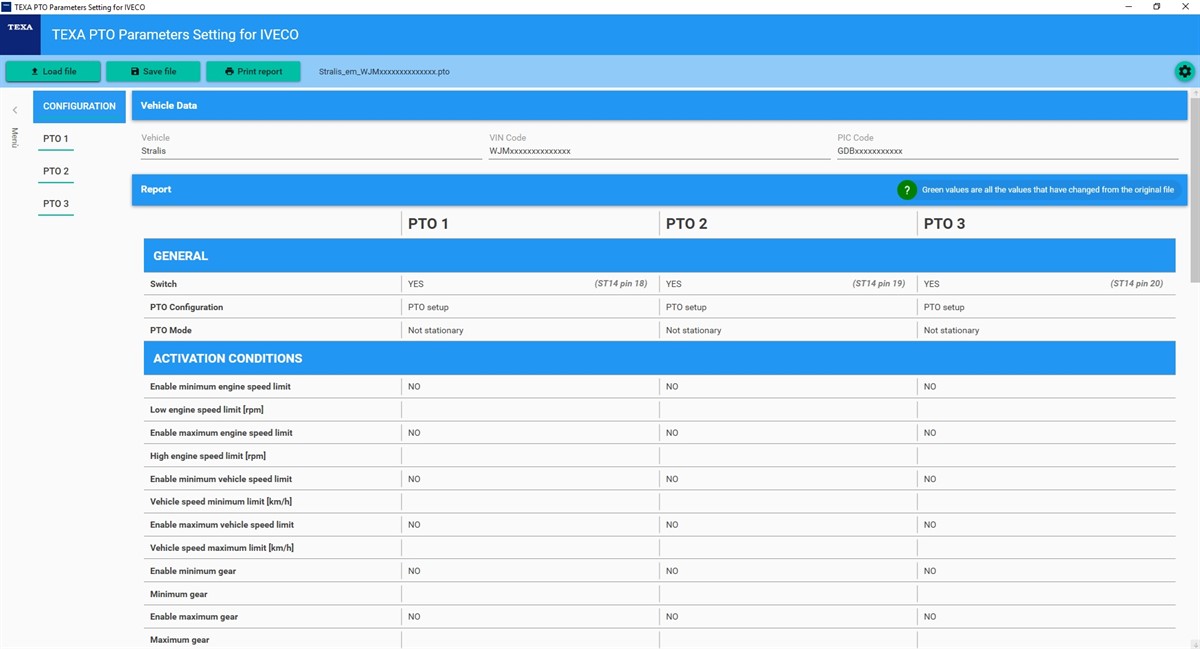
Task: Click 'High engine speed limit [rpm]' label
Action: pyautogui.click(x=207, y=456)
